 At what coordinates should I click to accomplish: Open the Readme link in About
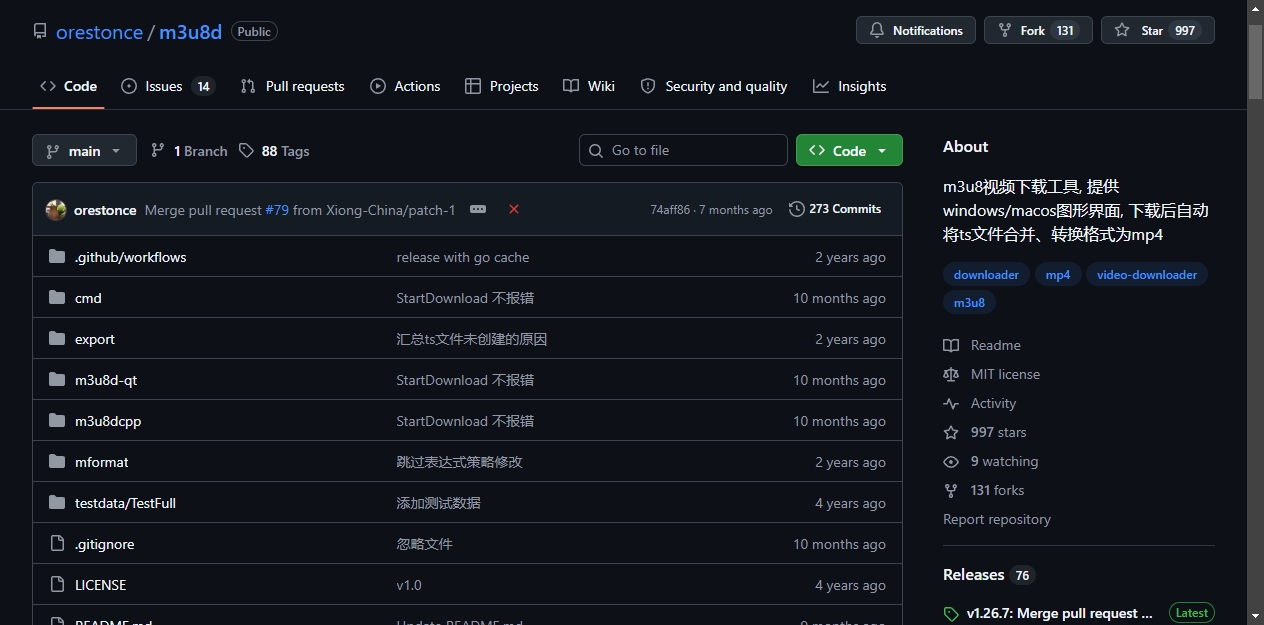tap(982, 345)
